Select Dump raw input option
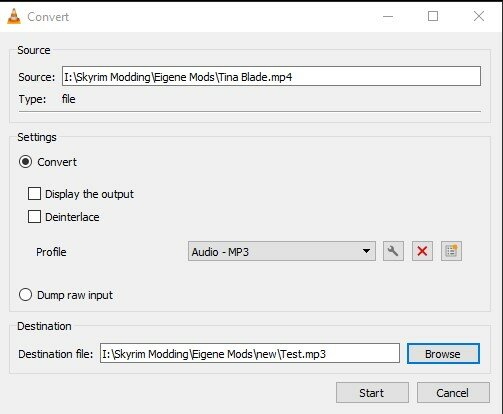Viewport: 503px width, 414px height. tap(26, 295)
